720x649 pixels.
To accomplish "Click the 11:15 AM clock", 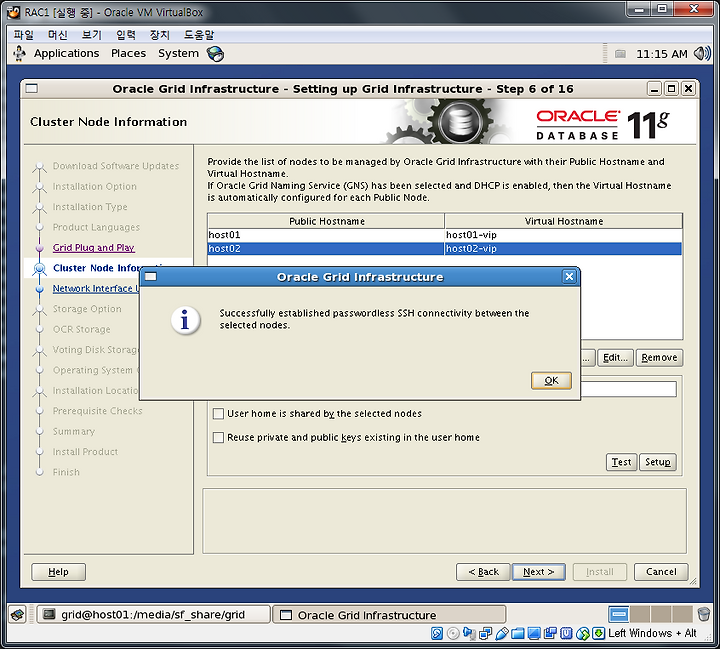I will point(661,54).
